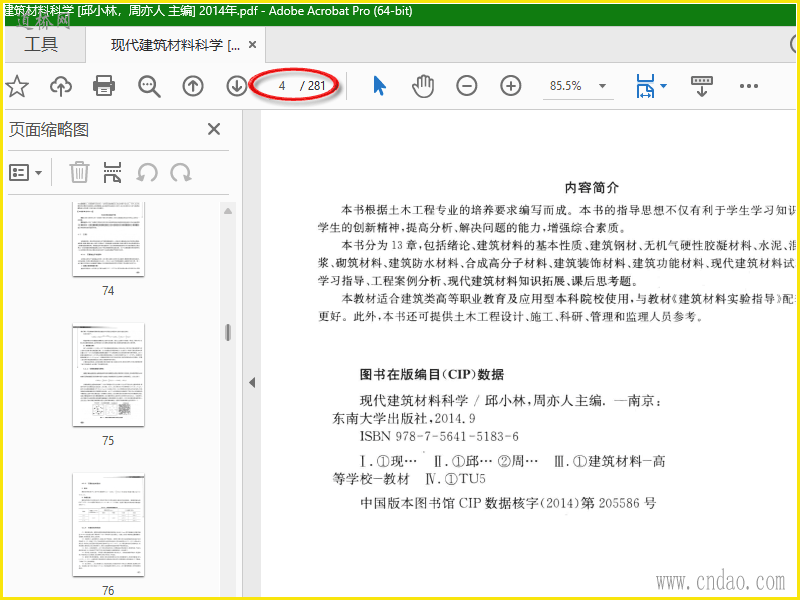Screen dimensions: 800x600
Task: Select the hand pan tool
Action: point(423,86)
